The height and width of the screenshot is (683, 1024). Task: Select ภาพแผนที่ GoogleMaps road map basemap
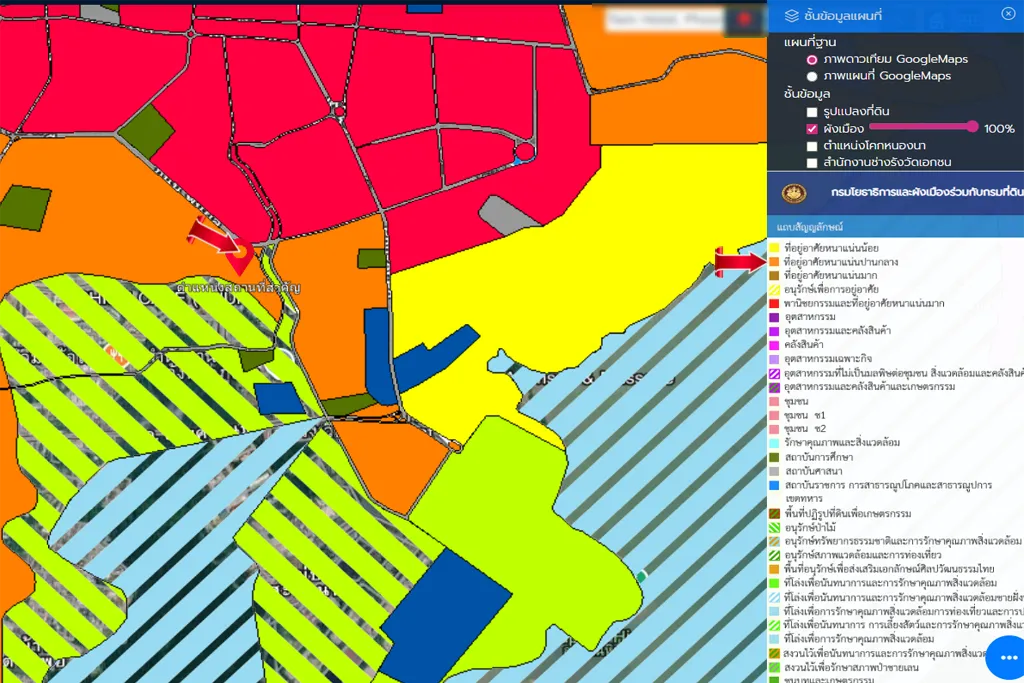[x=812, y=76]
